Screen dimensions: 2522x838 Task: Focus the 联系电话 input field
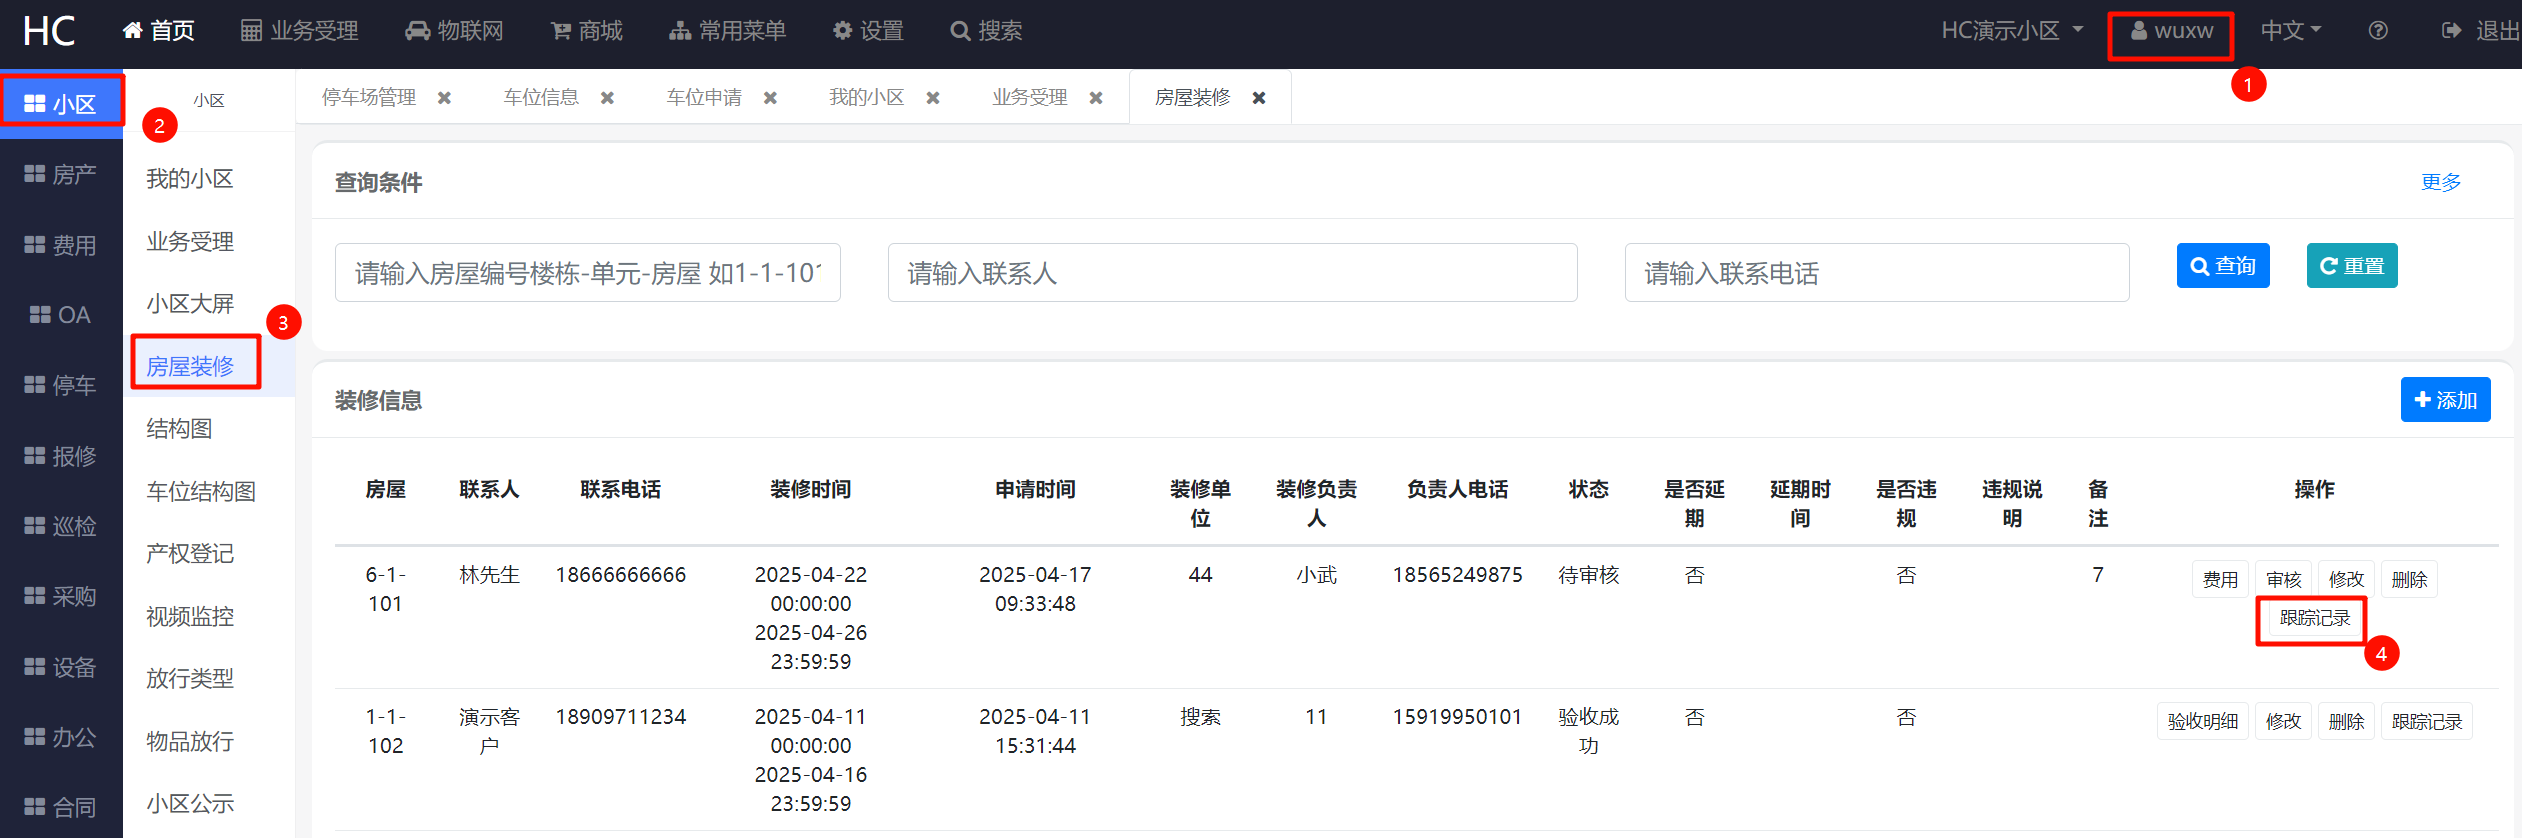point(1877,273)
